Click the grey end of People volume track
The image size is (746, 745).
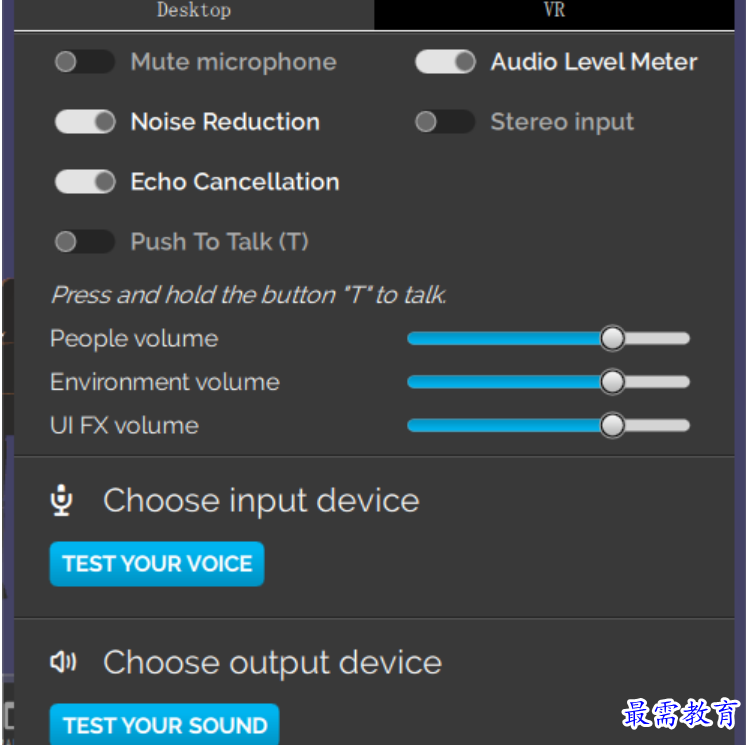(657, 338)
